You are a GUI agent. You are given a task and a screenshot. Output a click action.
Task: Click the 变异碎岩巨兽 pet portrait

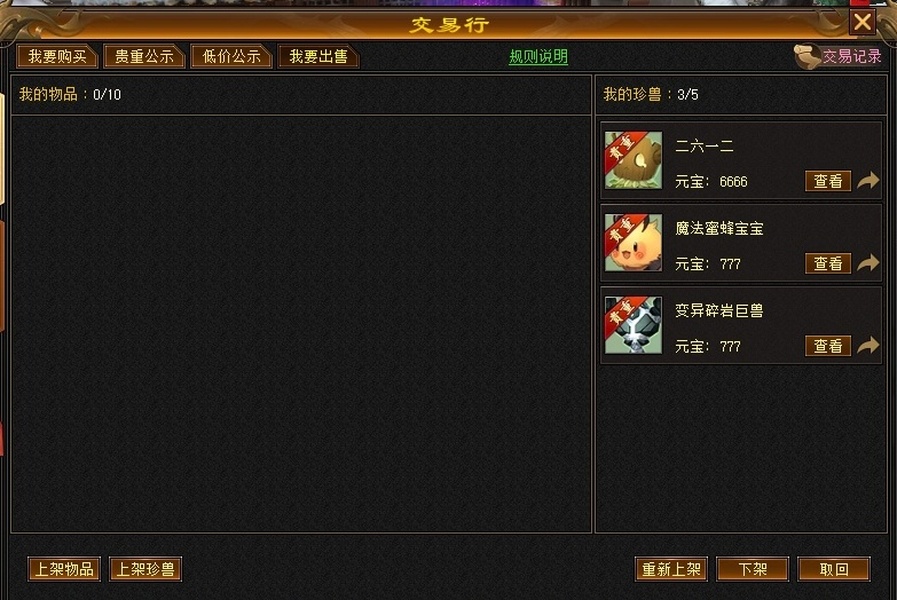[633, 325]
